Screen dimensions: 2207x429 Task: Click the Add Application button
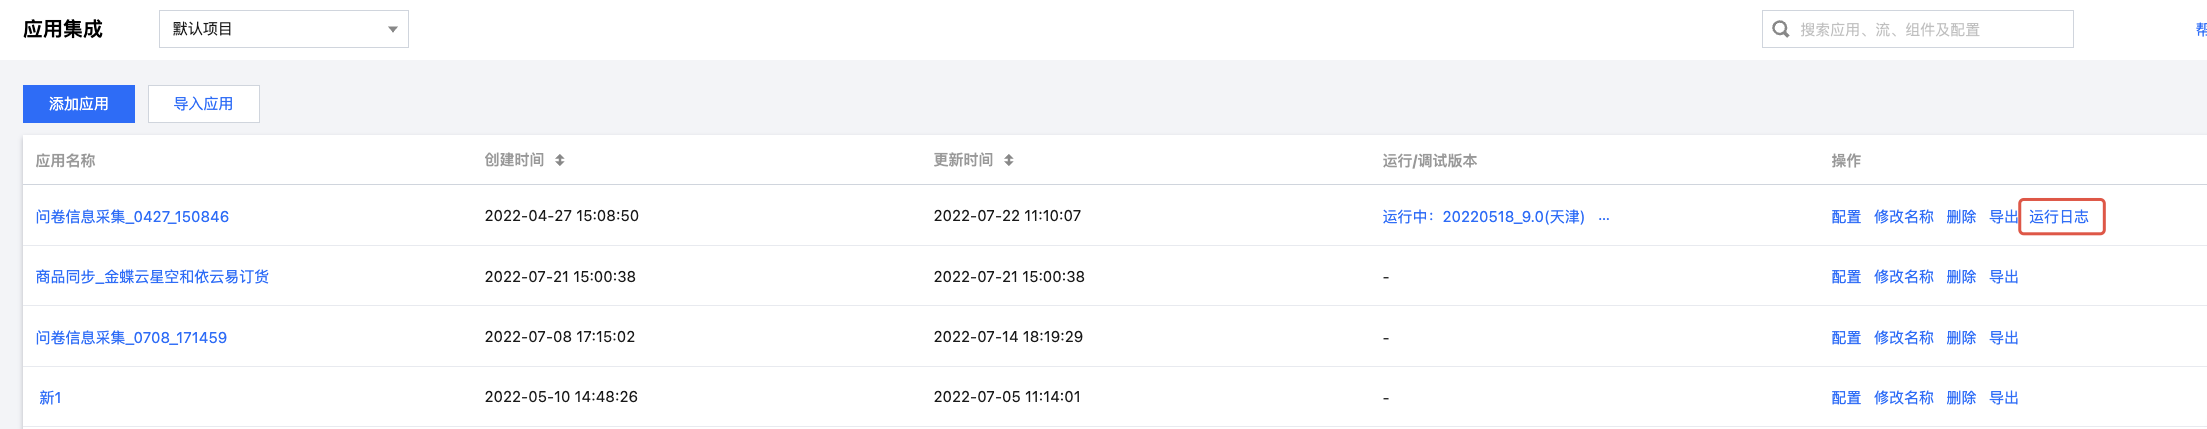79,104
